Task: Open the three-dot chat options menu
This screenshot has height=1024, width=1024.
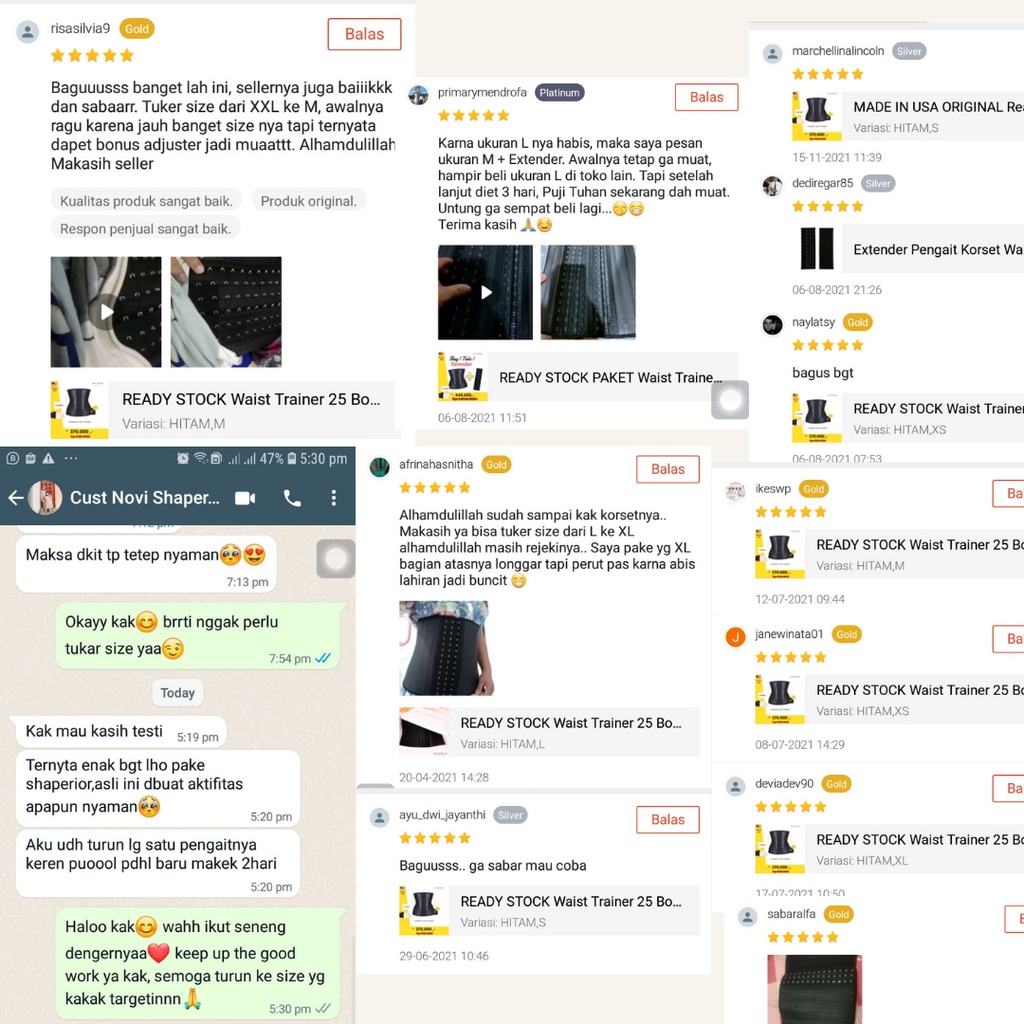Action: tap(334, 498)
